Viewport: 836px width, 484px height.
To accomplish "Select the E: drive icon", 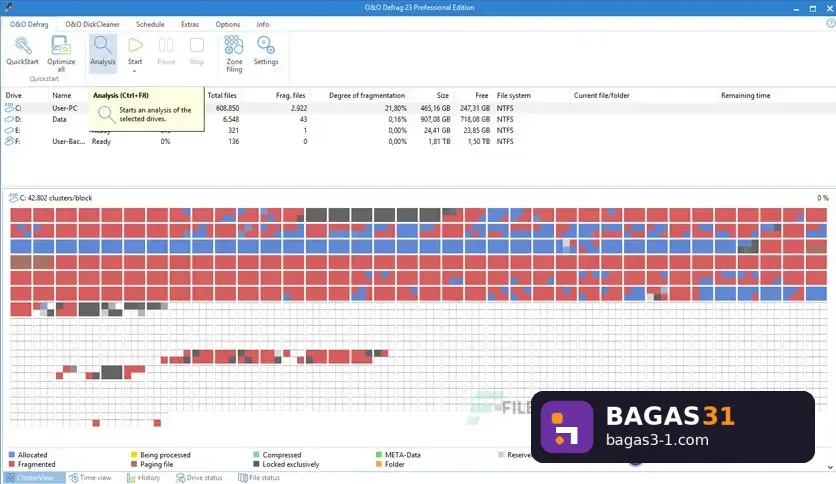I will coord(9,130).
